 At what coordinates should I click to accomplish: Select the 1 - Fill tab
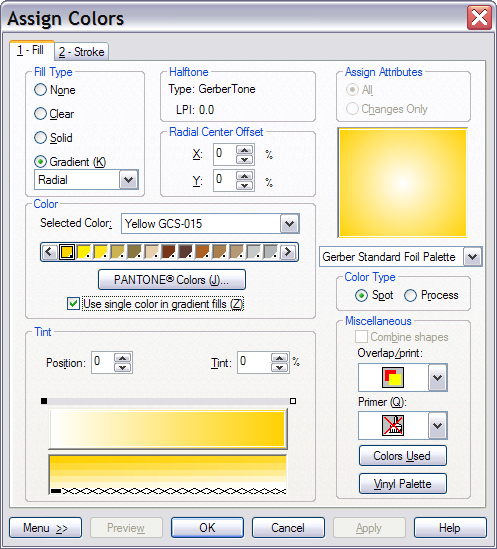click(x=31, y=50)
